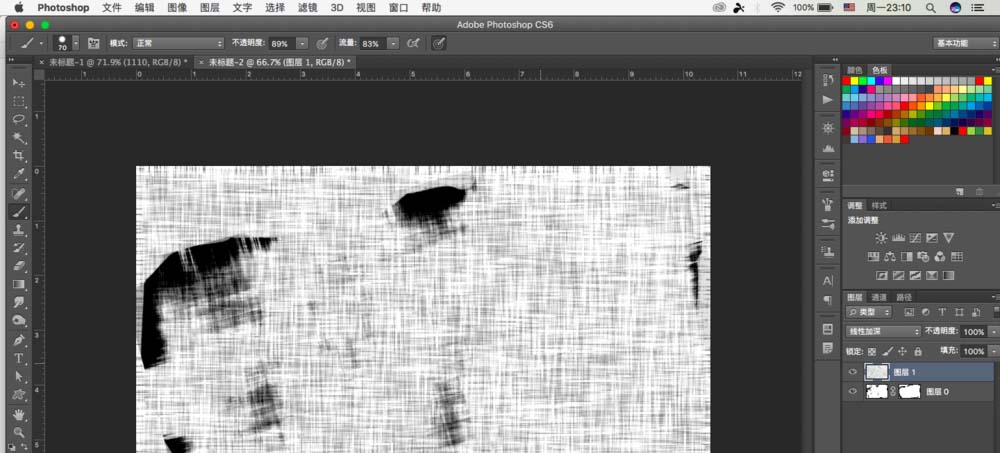This screenshot has width=1000, height=453.
Task: Select the Move tool
Action: tap(19, 83)
